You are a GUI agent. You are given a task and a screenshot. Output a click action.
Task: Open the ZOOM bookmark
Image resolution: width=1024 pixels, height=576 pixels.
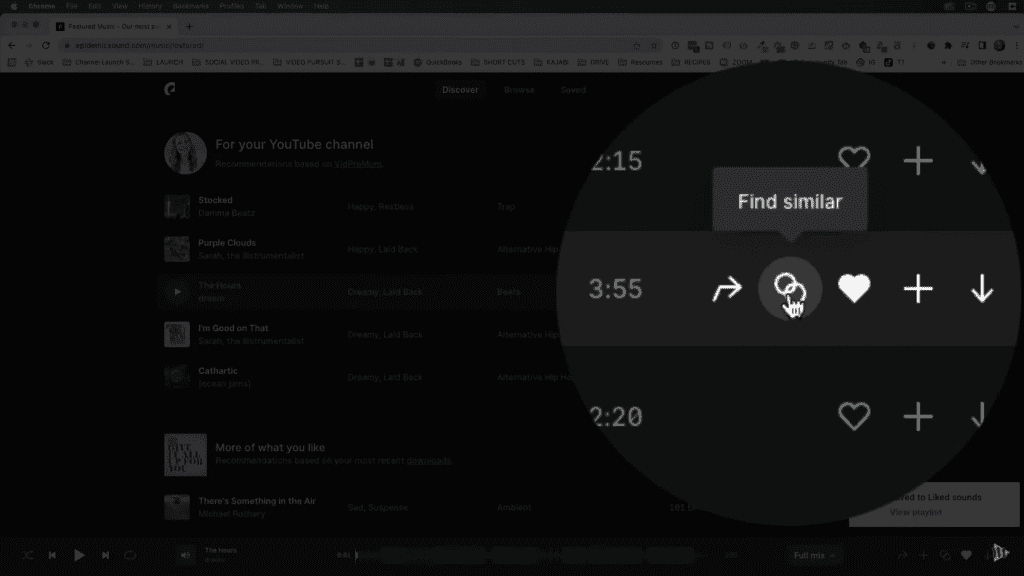(736, 63)
